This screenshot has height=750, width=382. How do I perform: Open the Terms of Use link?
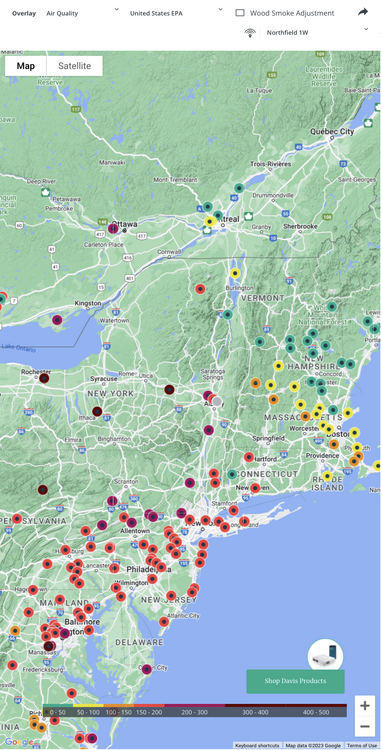362,746
